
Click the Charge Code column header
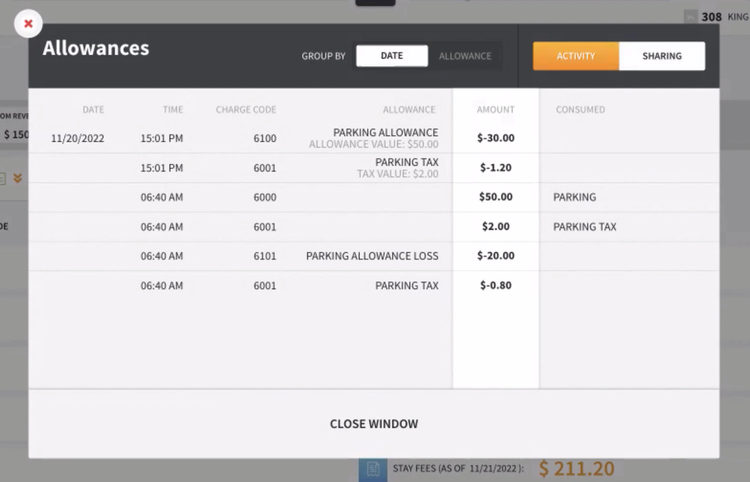click(x=246, y=110)
